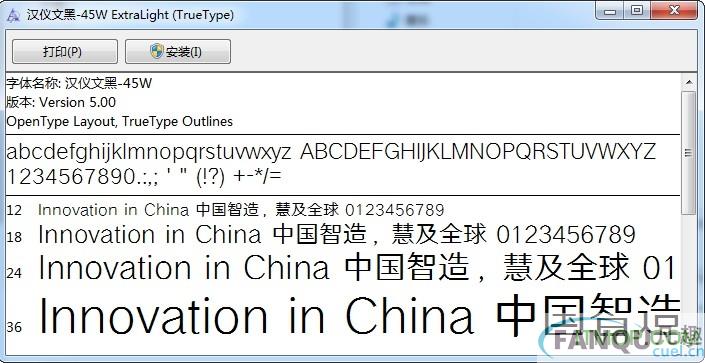
Task: Click the OpenType Layout, TrueType Outlines line
Action: 120,121
